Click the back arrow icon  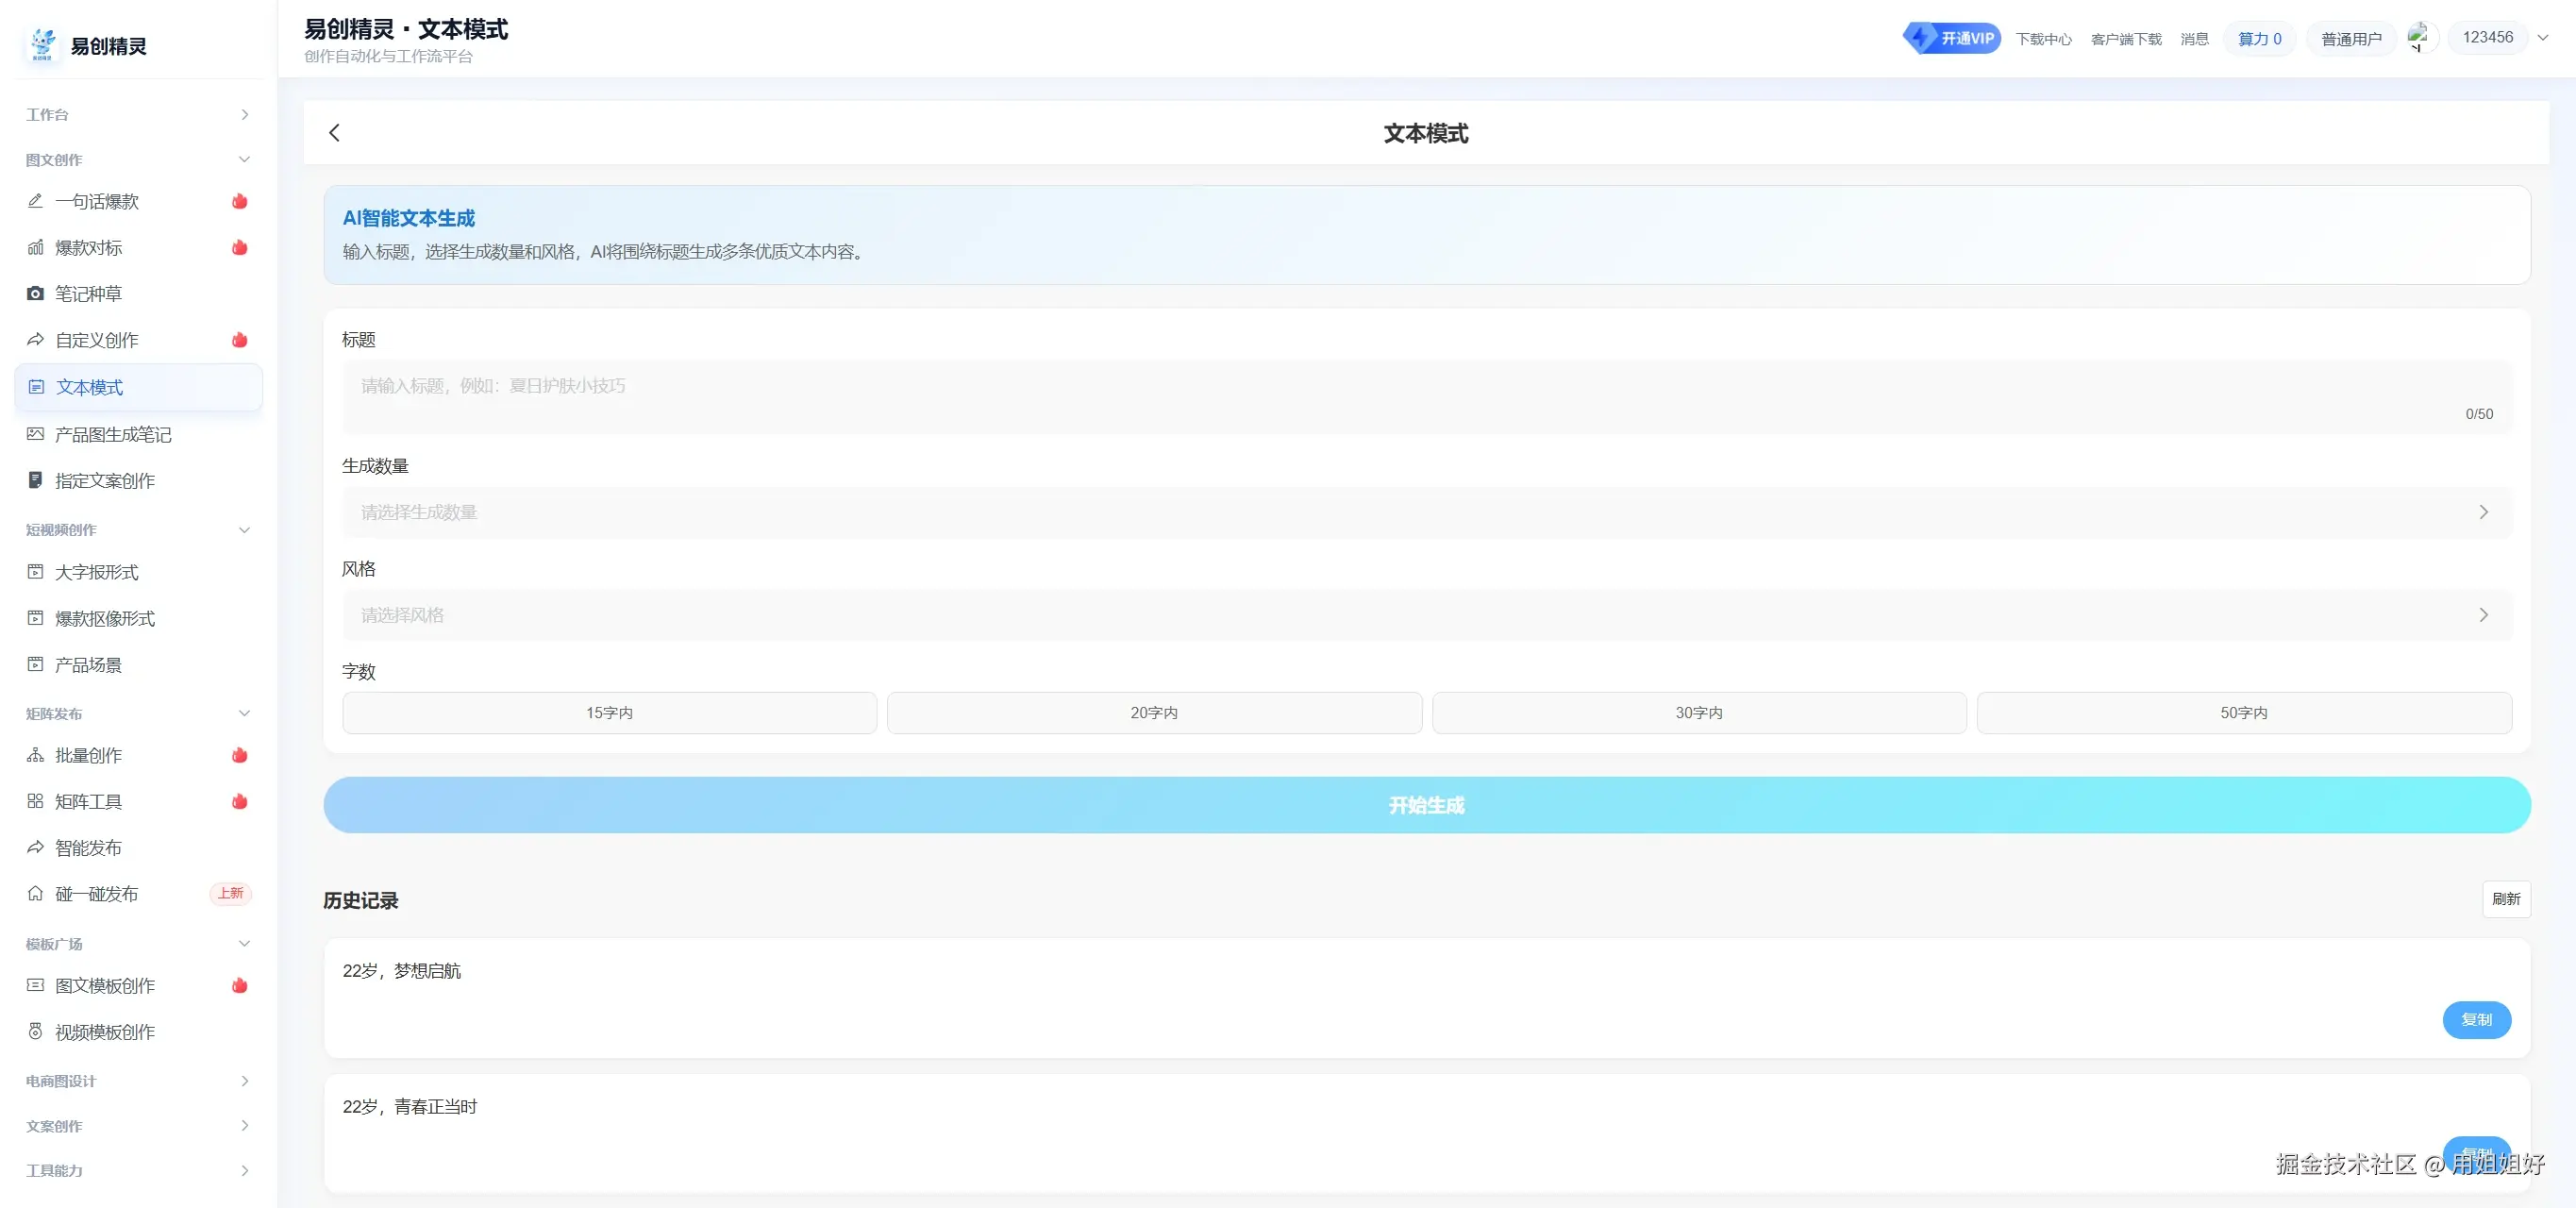(x=334, y=133)
